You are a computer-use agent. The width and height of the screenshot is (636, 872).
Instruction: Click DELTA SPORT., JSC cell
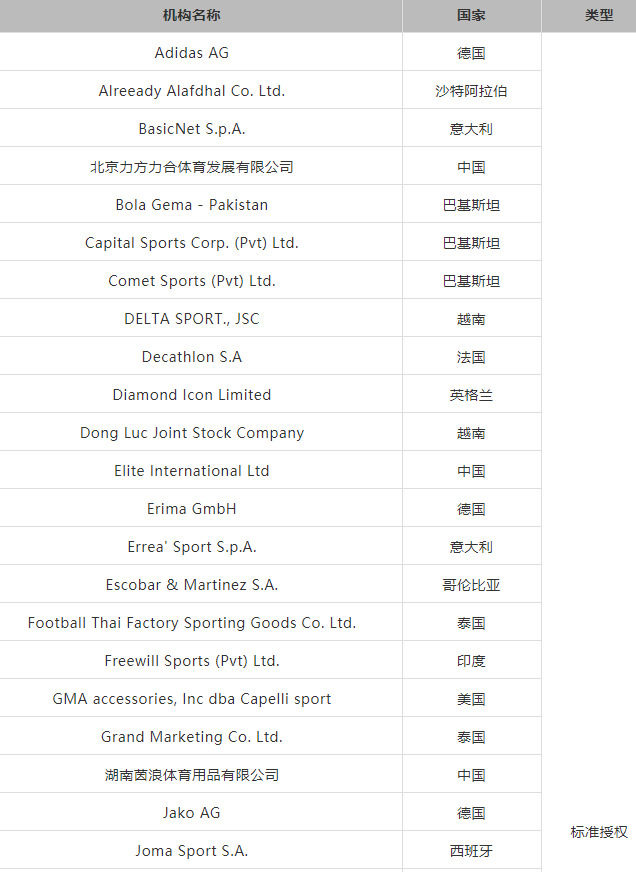[x=192, y=319]
